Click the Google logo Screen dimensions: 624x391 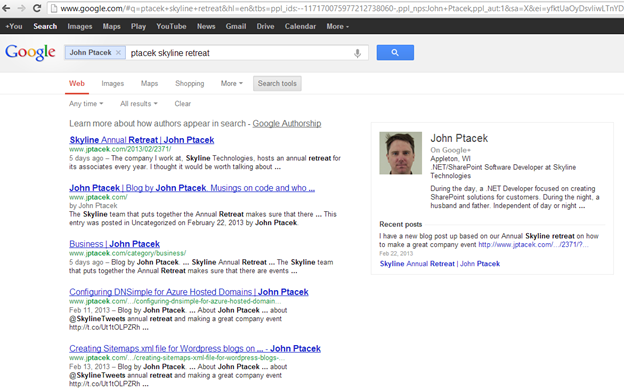click(x=30, y=53)
